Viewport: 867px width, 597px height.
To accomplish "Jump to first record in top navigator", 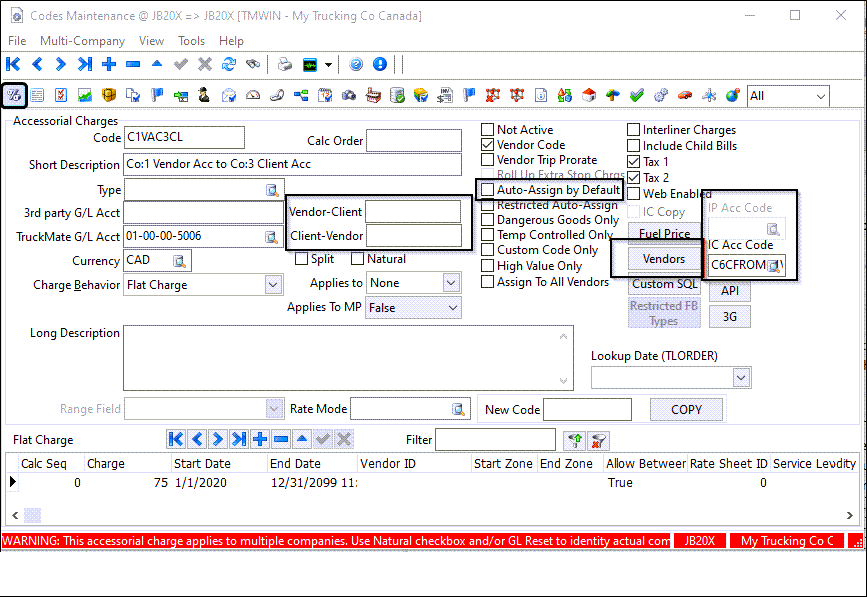I will click(x=13, y=64).
